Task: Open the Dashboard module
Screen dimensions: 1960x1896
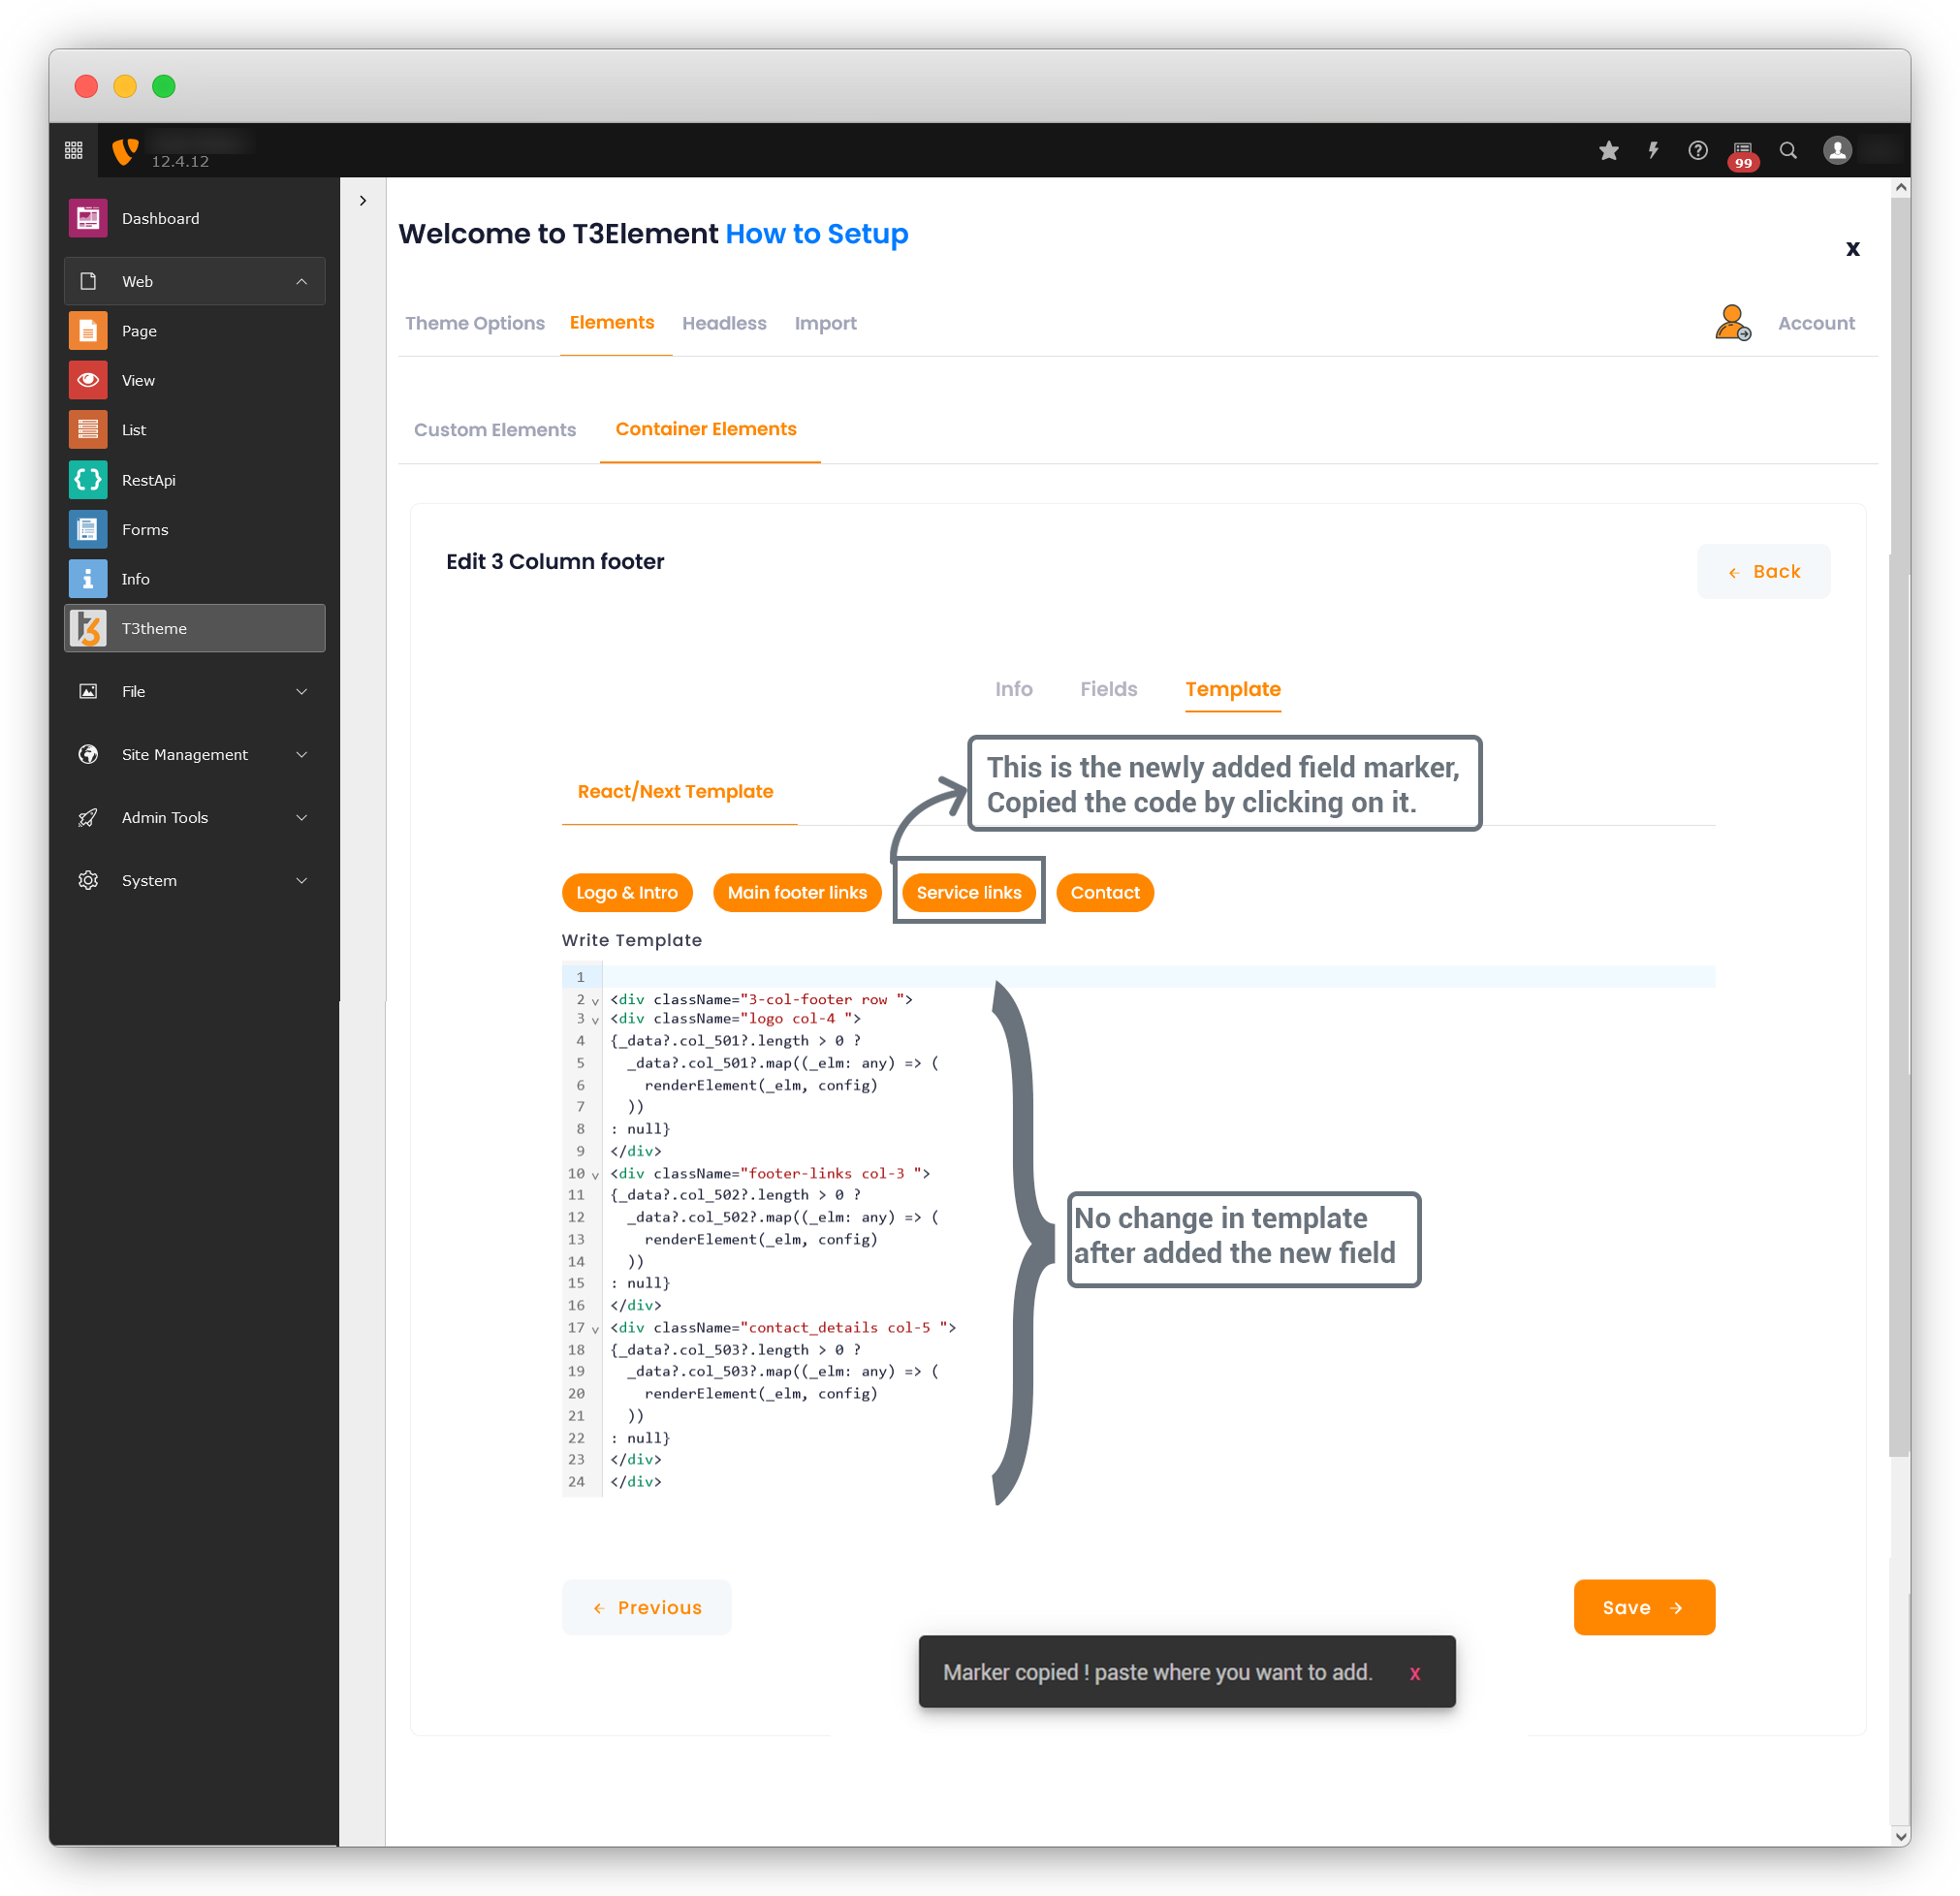Action: coord(195,218)
